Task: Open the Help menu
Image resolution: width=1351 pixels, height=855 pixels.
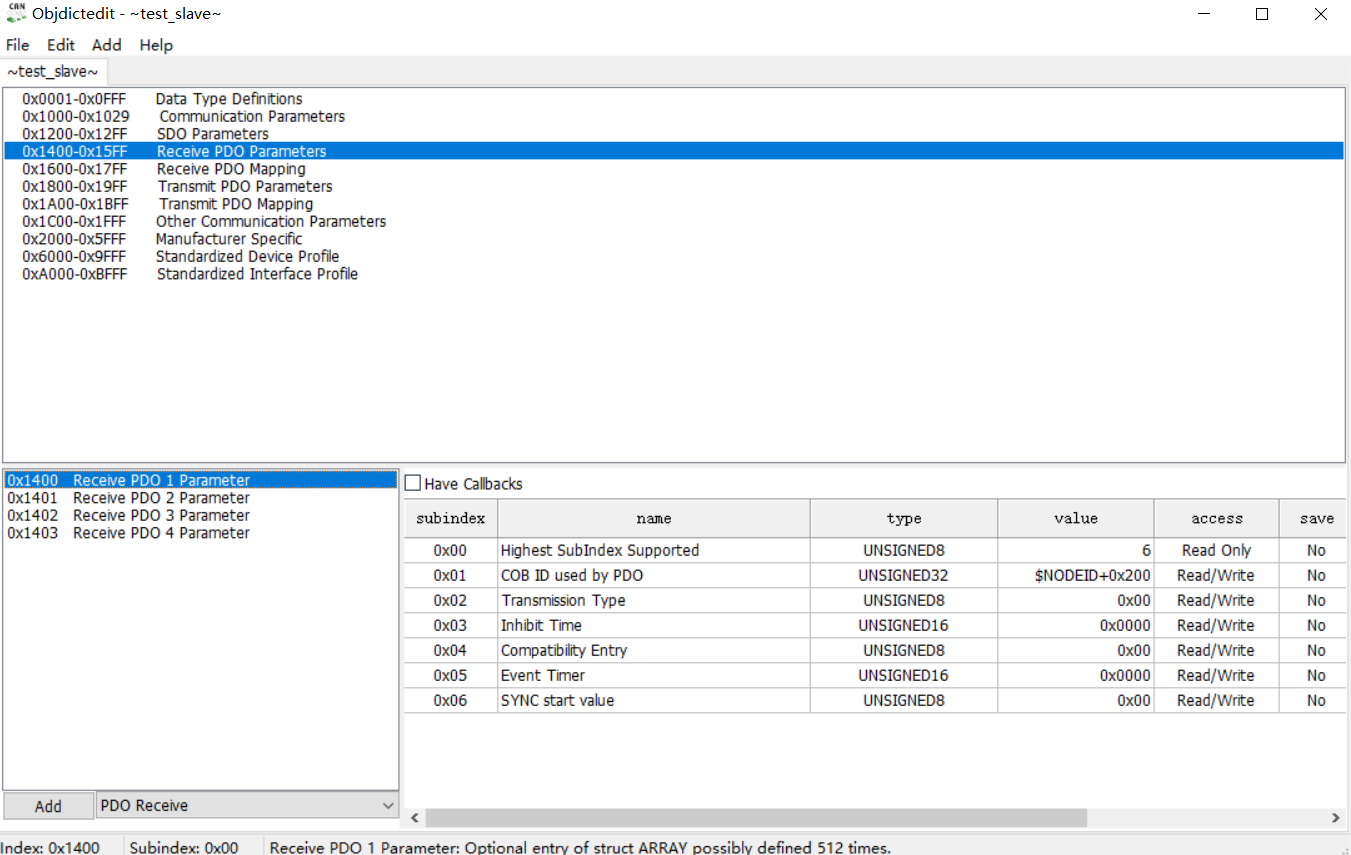Action: [x=156, y=45]
